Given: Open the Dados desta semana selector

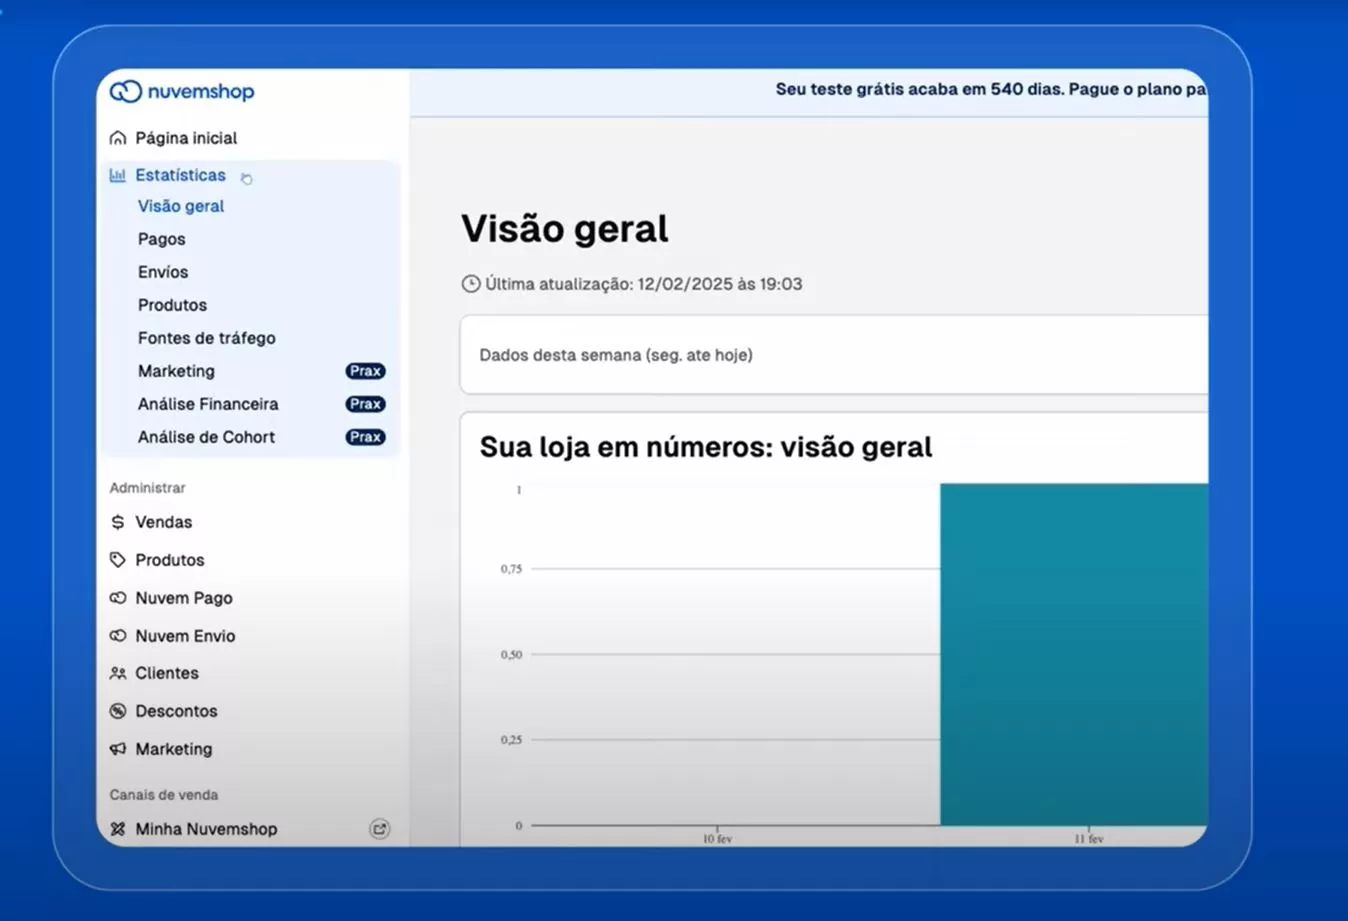Looking at the screenshot, I should [616, 354].
